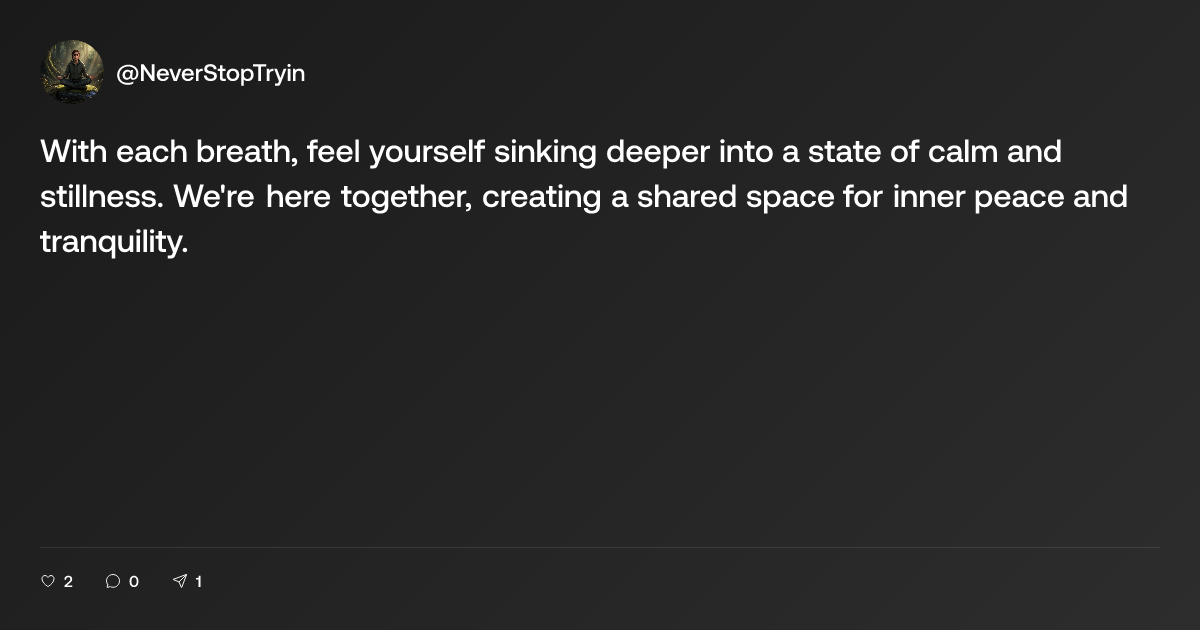This screenshot has width=1200, height=630.
Task: Open comments via the speech bubble icon
Action: [113, 581]
